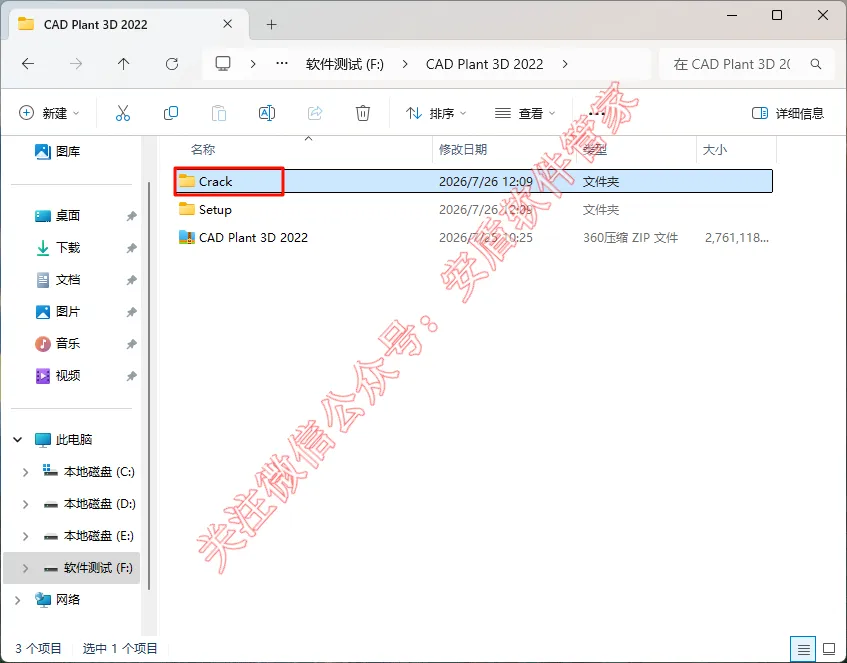Open the 查看 view dropdown

tap(525, 113)
